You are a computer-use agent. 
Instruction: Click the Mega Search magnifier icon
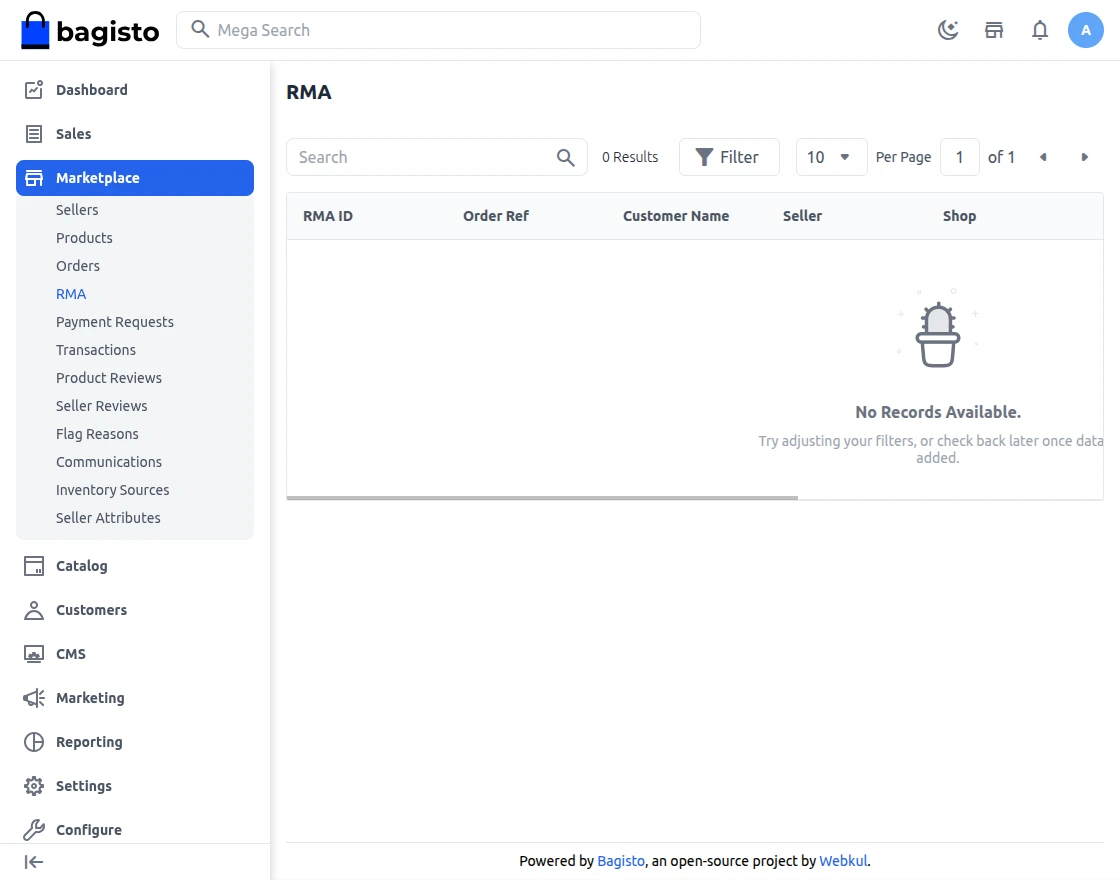pos(200,29)
